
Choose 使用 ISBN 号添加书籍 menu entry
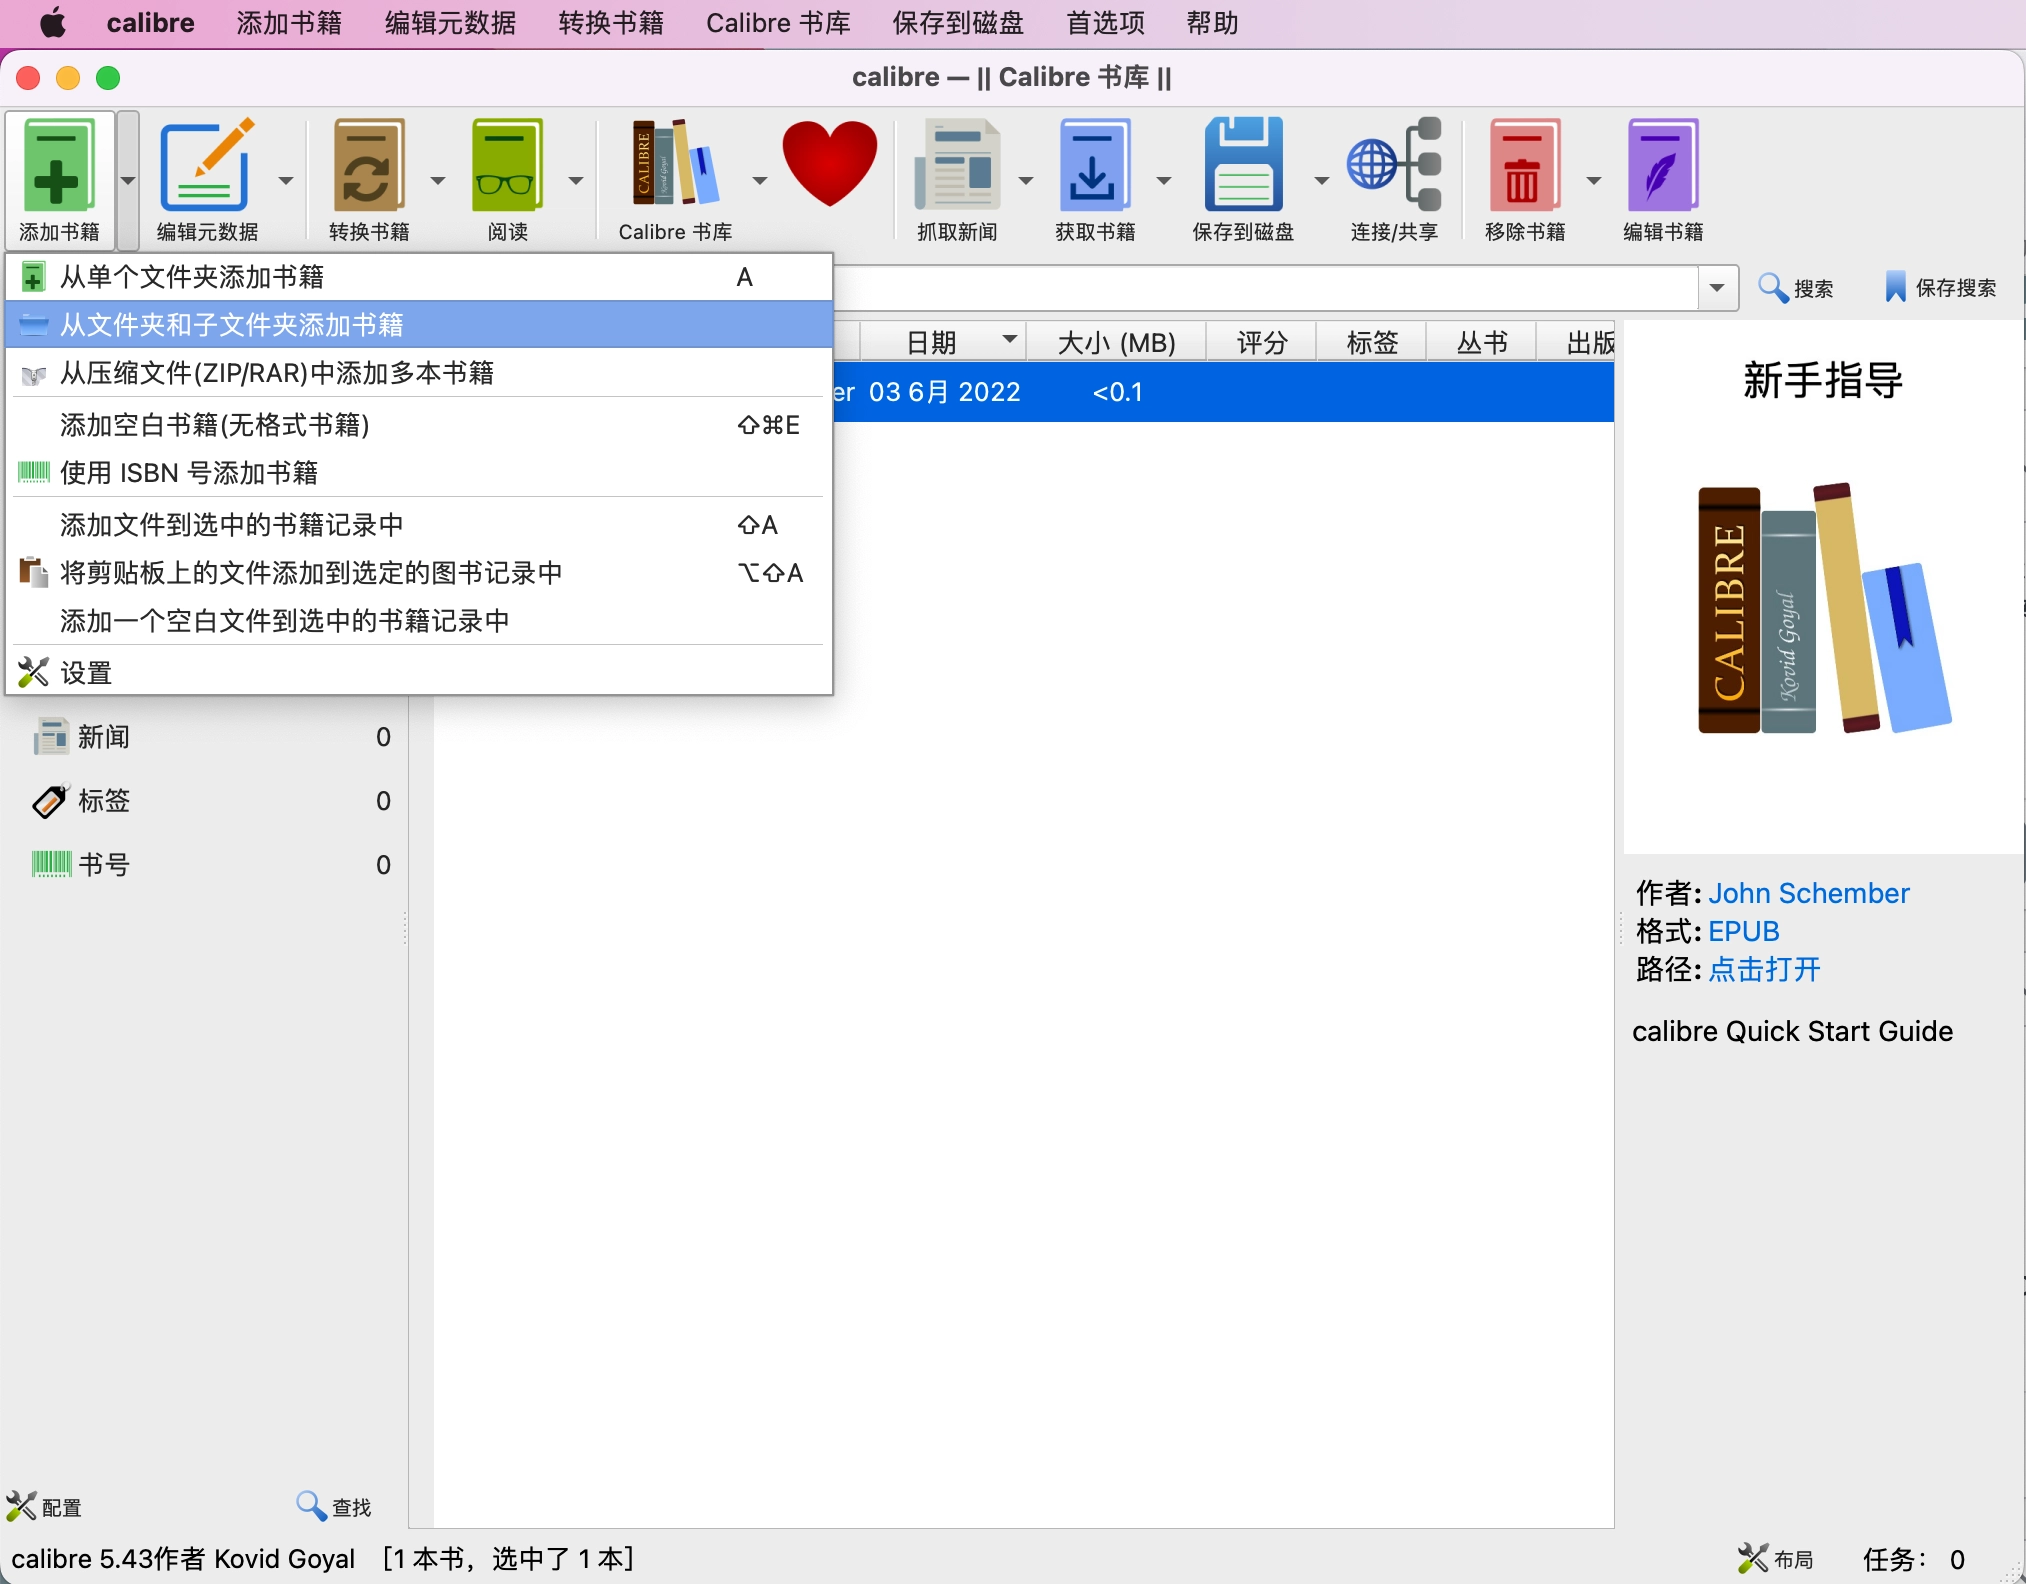click(419, 472)
